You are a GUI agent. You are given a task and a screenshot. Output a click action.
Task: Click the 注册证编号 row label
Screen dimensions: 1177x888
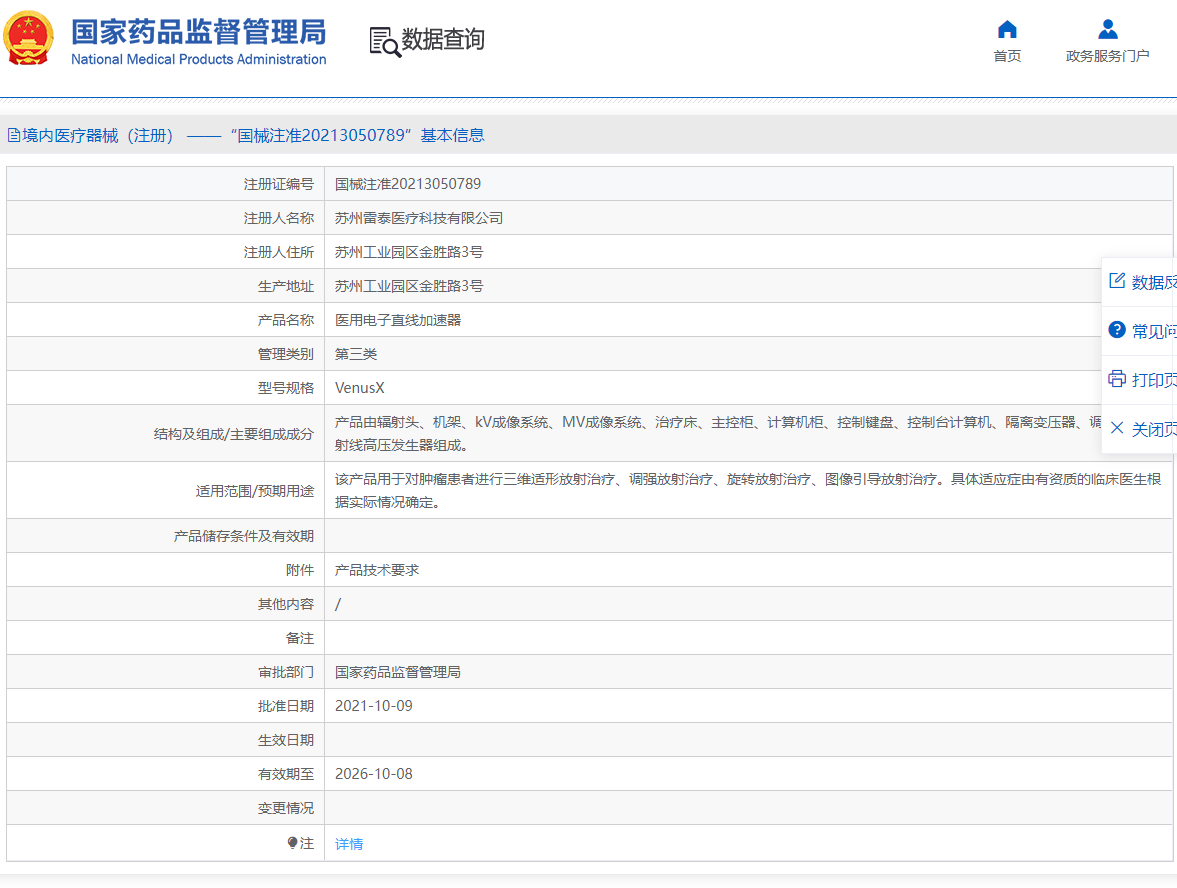coord(278,184)
